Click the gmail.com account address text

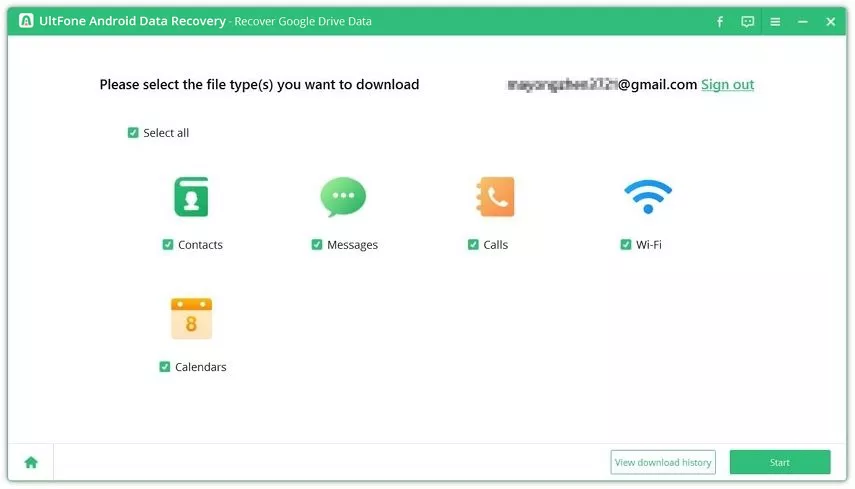[602, 84]
